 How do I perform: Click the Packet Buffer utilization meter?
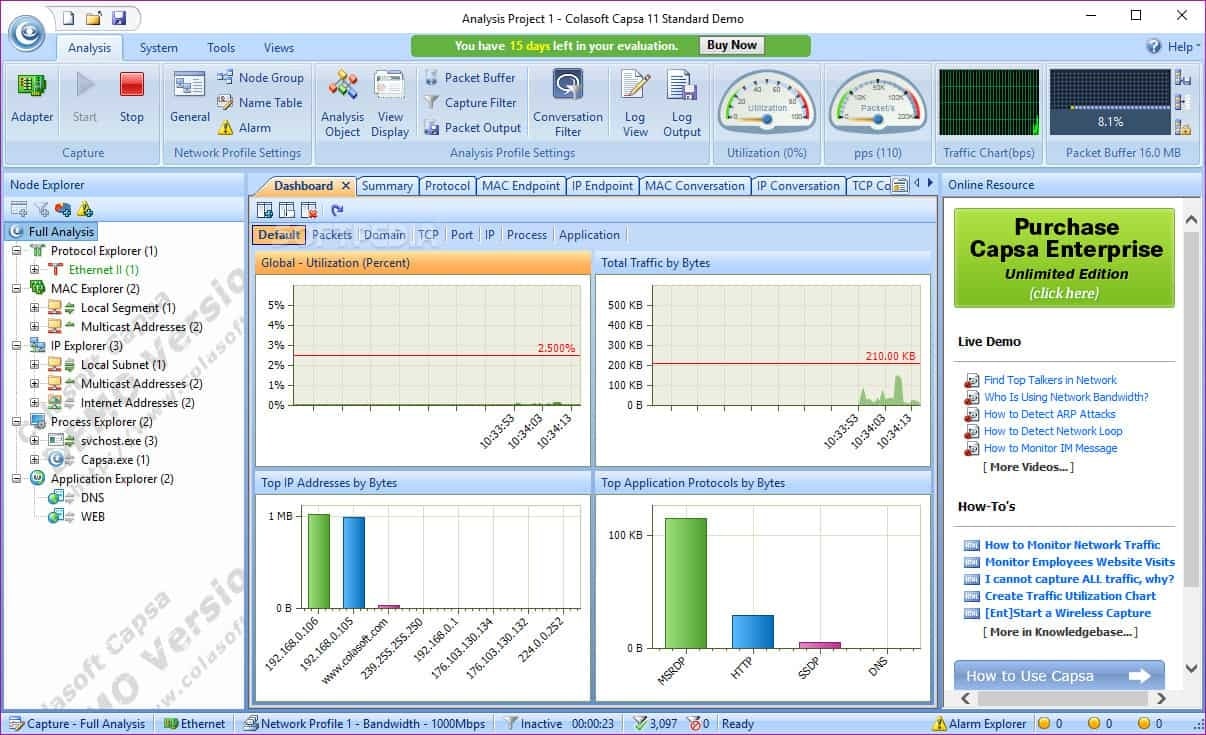(1110, 100)
